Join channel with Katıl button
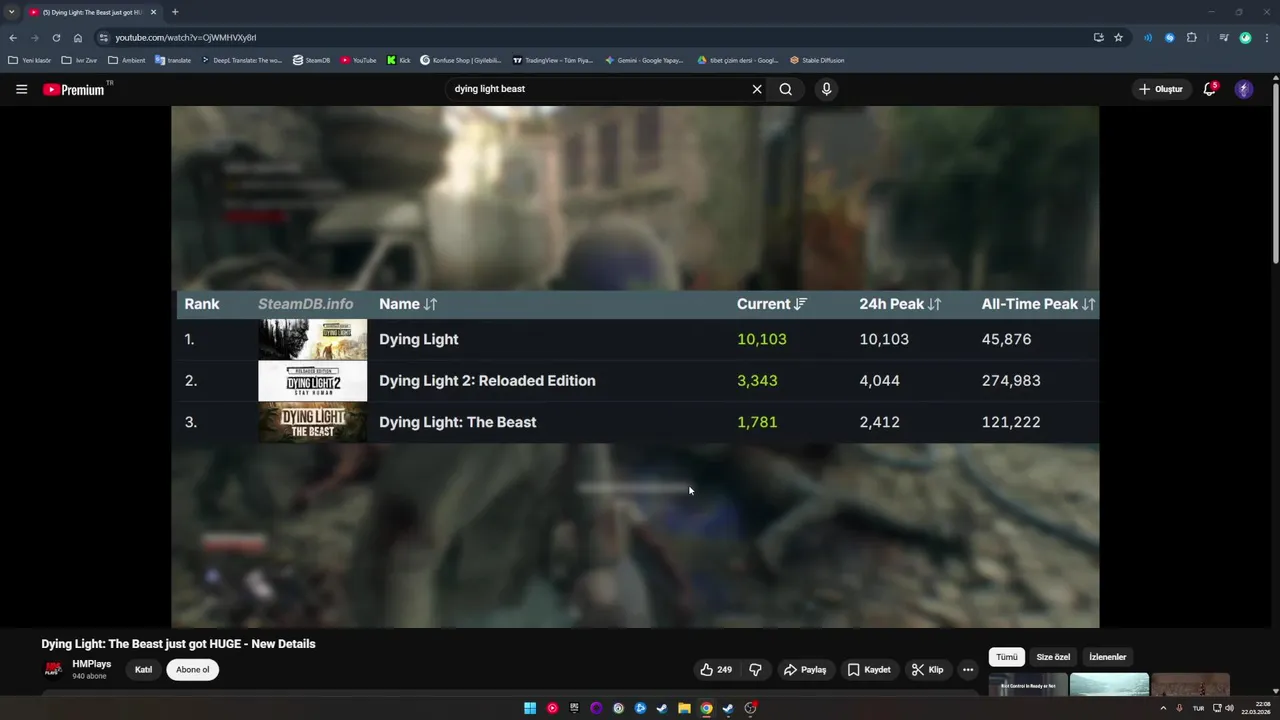Image resolution: width=1280 pixels, height=720 pixels. tap(143, 670)
